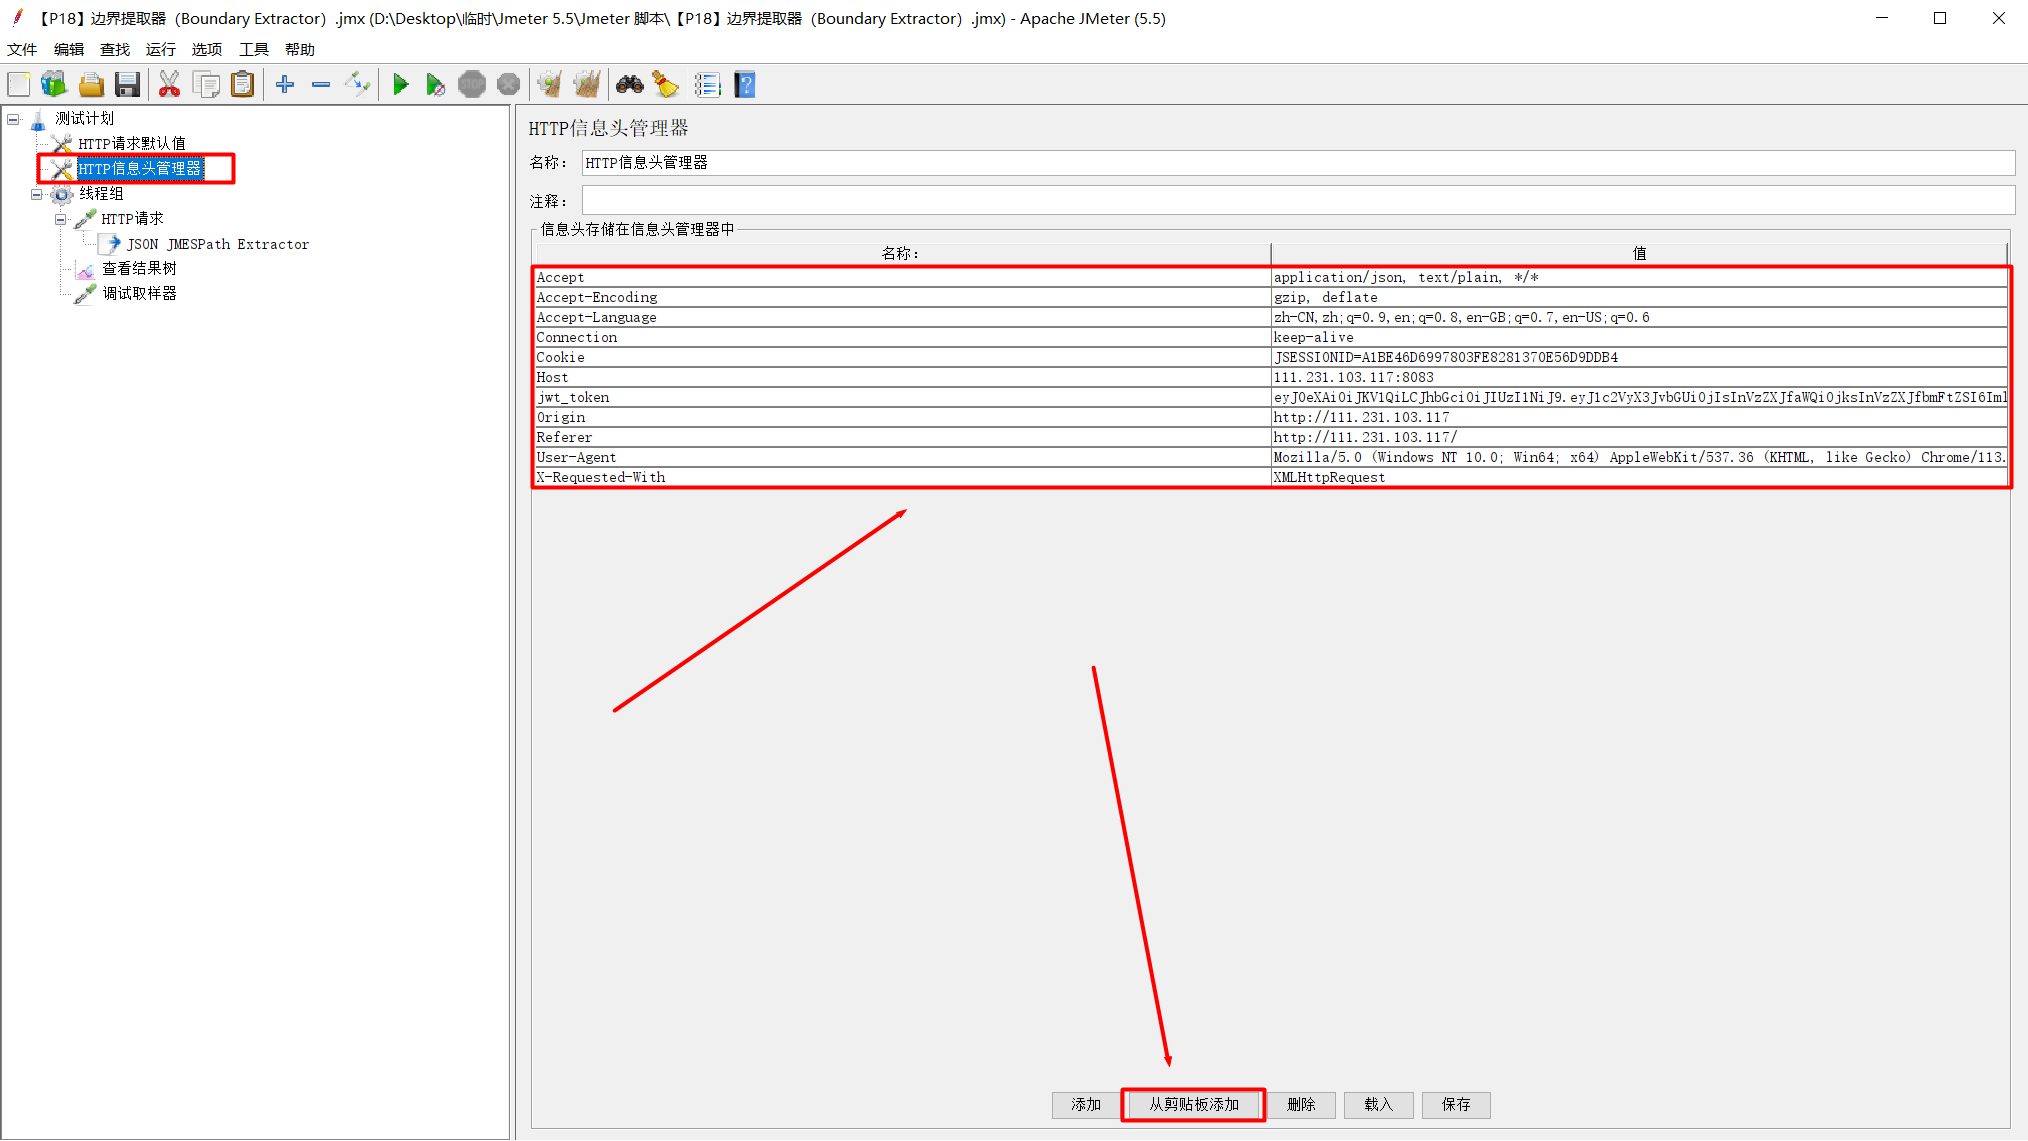Select HTTP信息头管理器 in the tree
The width and height of the screenshot is (2028, 1141).
click(x=140, y=169)
